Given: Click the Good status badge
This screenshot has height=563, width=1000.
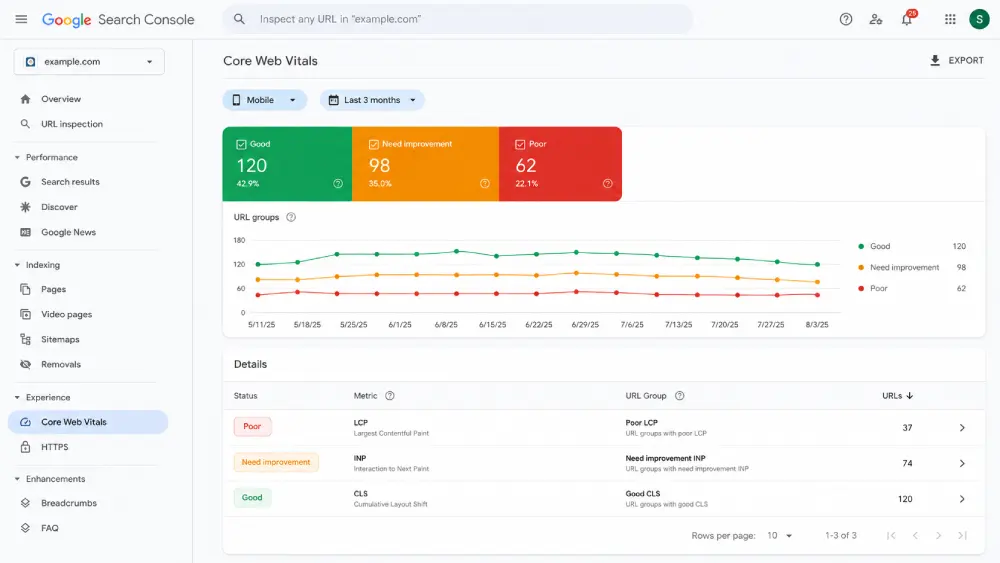Looking at the screenshot, I should point(253,498).
